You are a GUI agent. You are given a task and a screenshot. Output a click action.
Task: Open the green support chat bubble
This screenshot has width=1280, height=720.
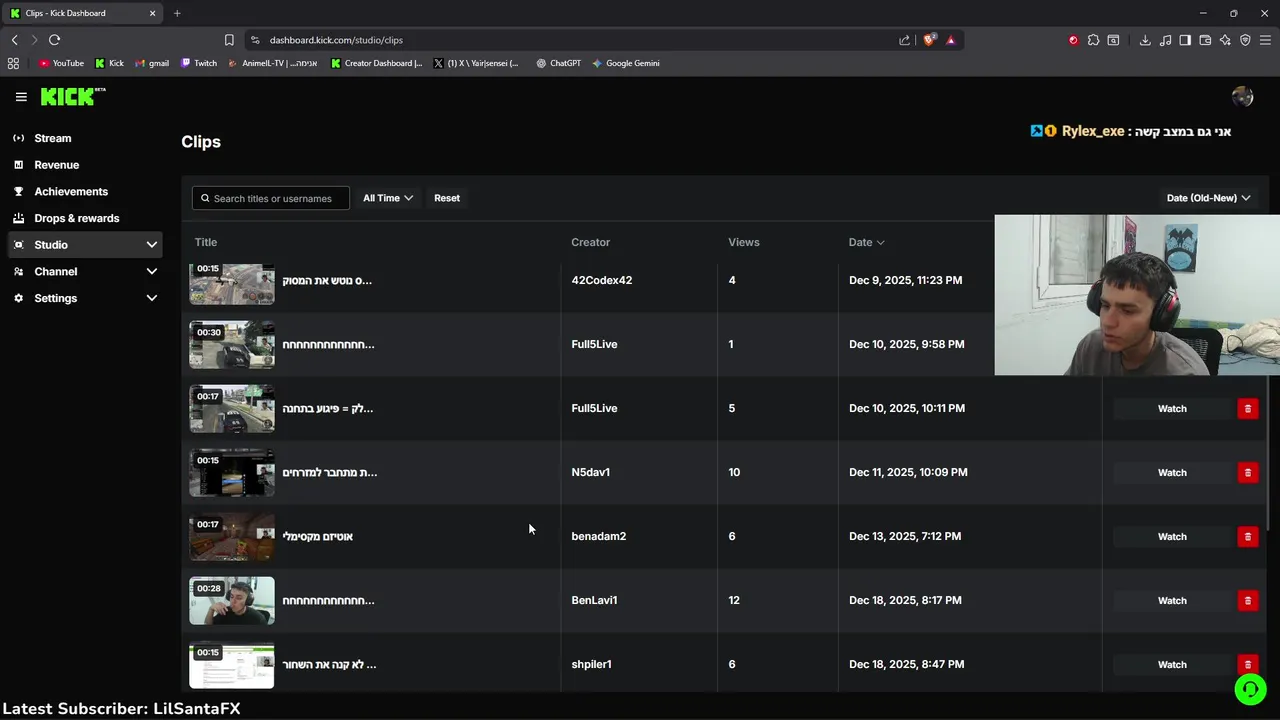pyautogui.click(x=1249, y=689)
